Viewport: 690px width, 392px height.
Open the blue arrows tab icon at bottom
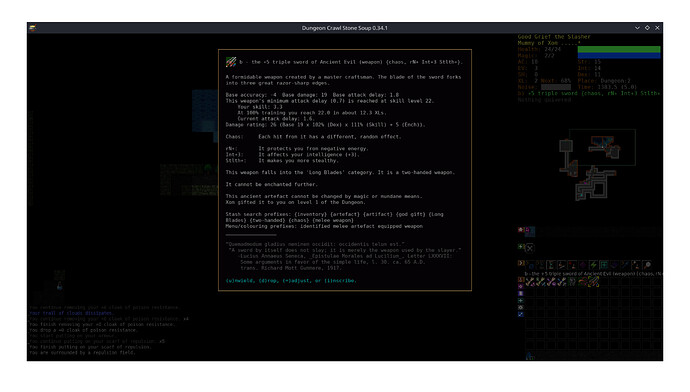pos(521,314)
